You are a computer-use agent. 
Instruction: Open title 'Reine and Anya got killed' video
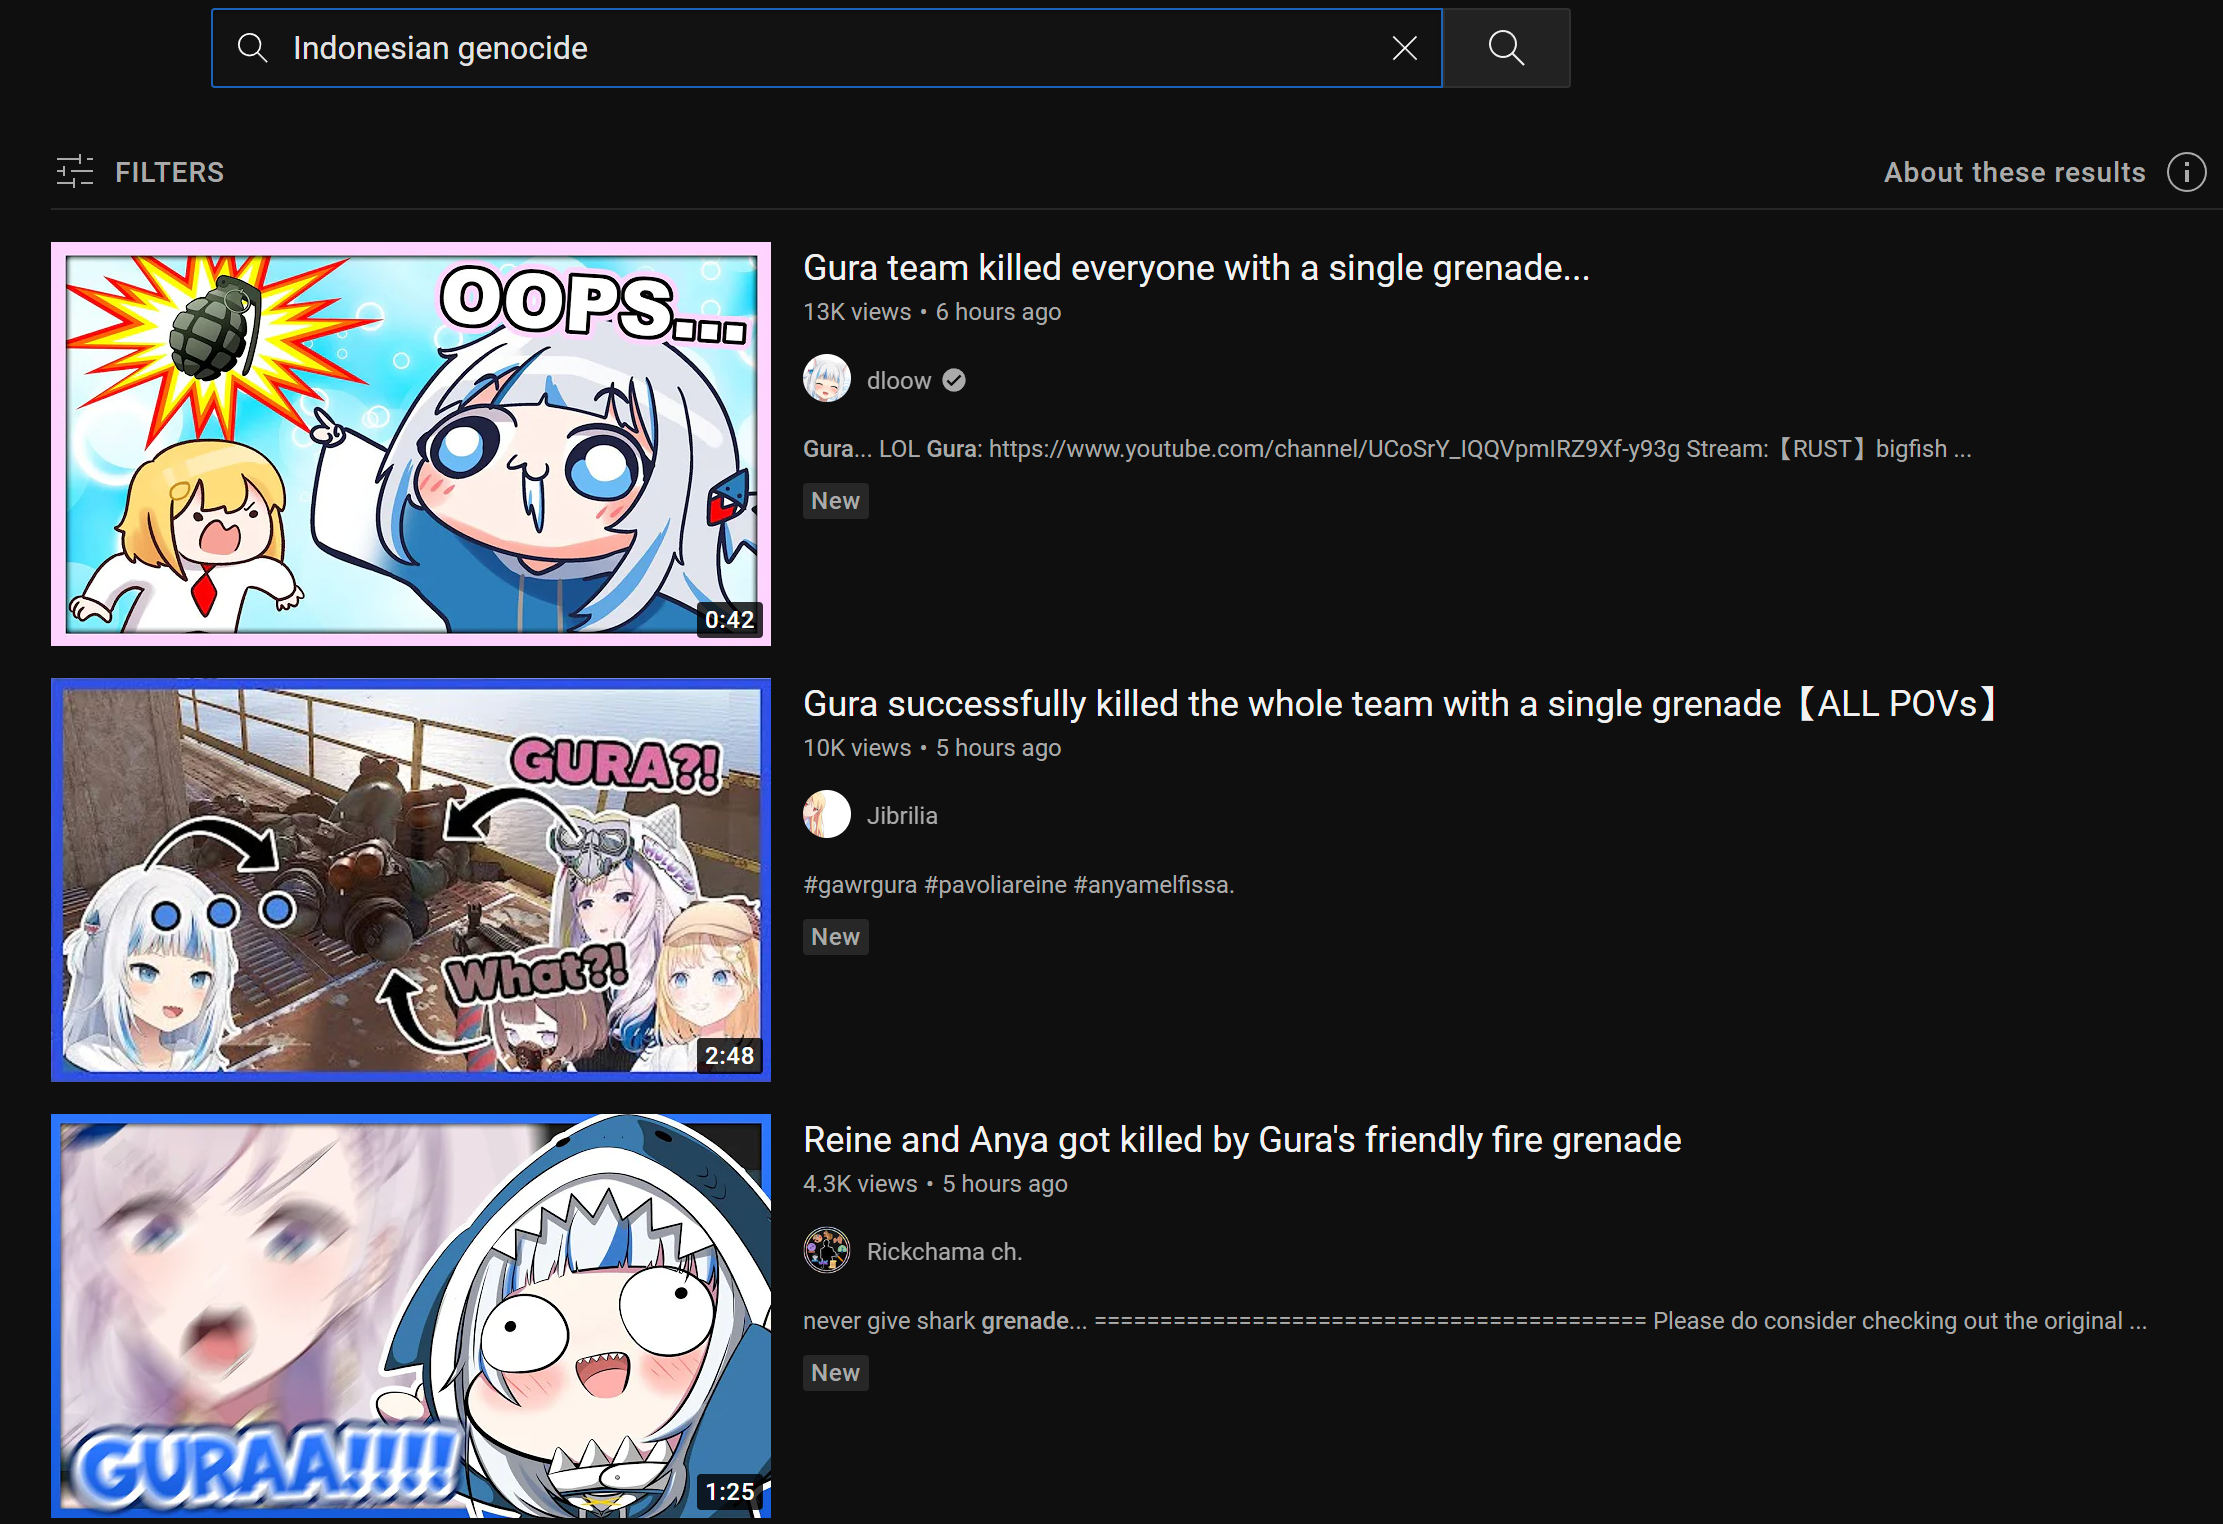coord(1242,1140)
